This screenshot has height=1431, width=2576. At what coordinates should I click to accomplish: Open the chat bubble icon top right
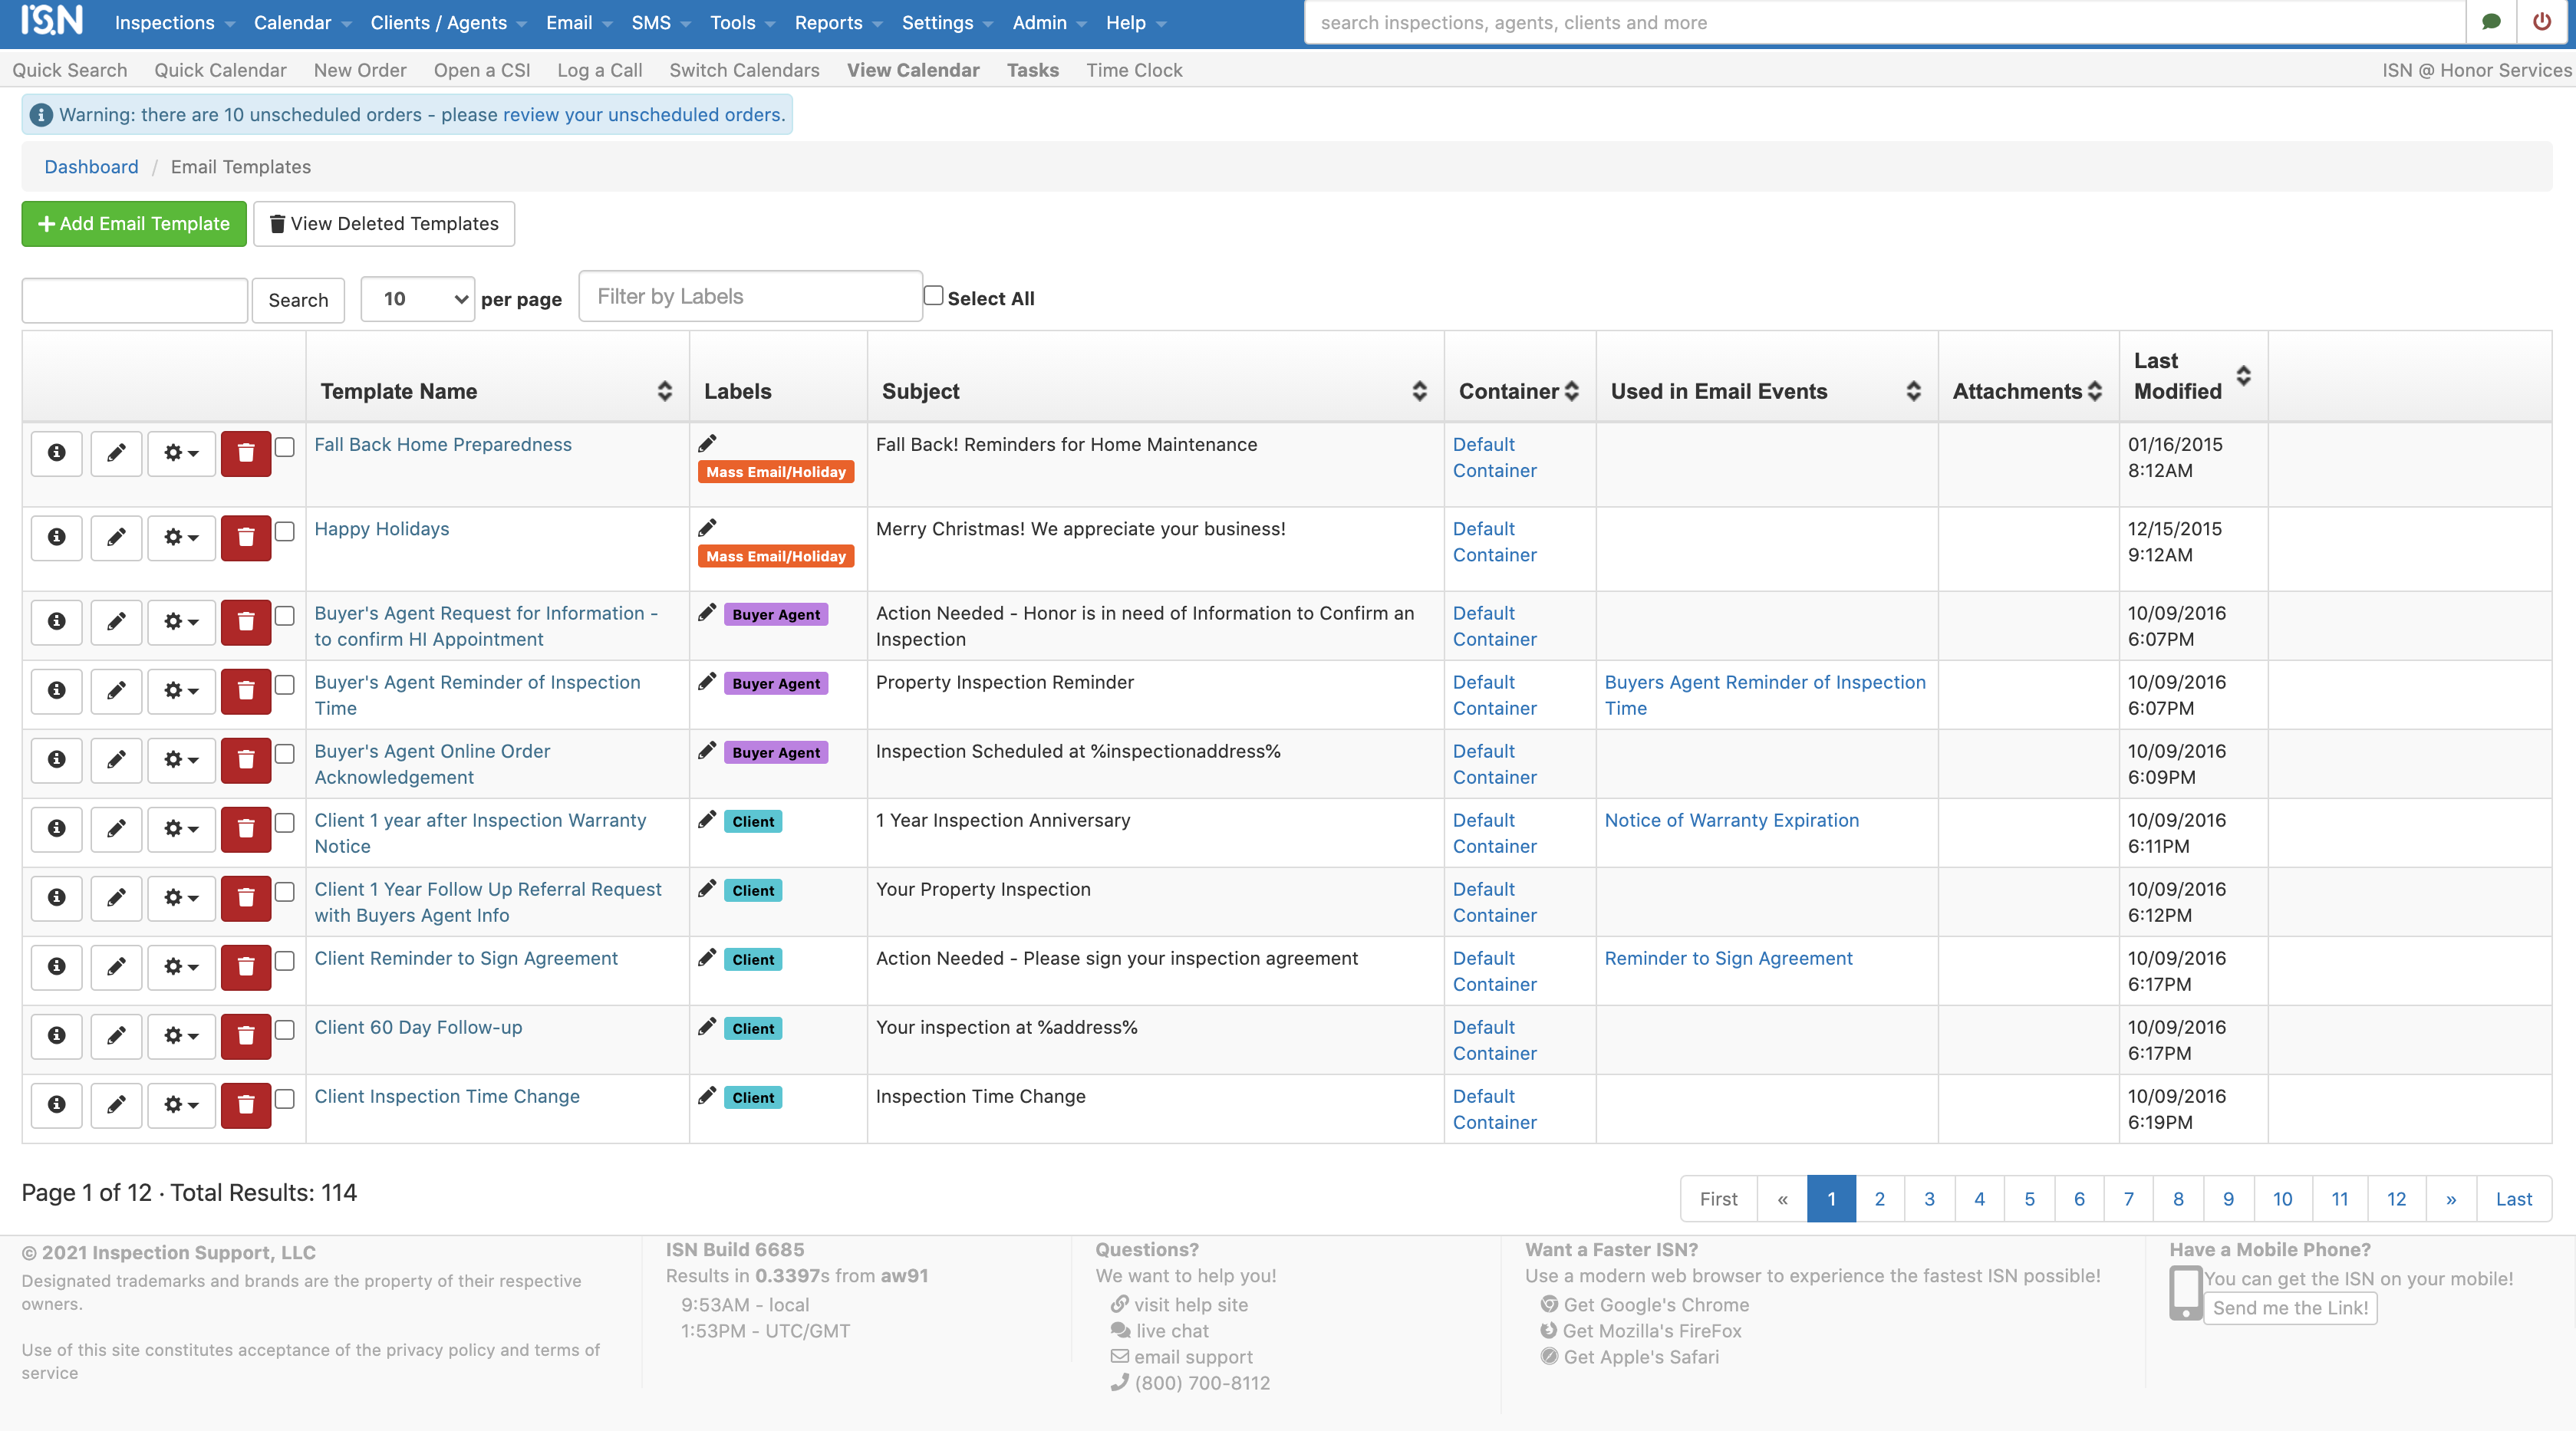(2491, 22)
